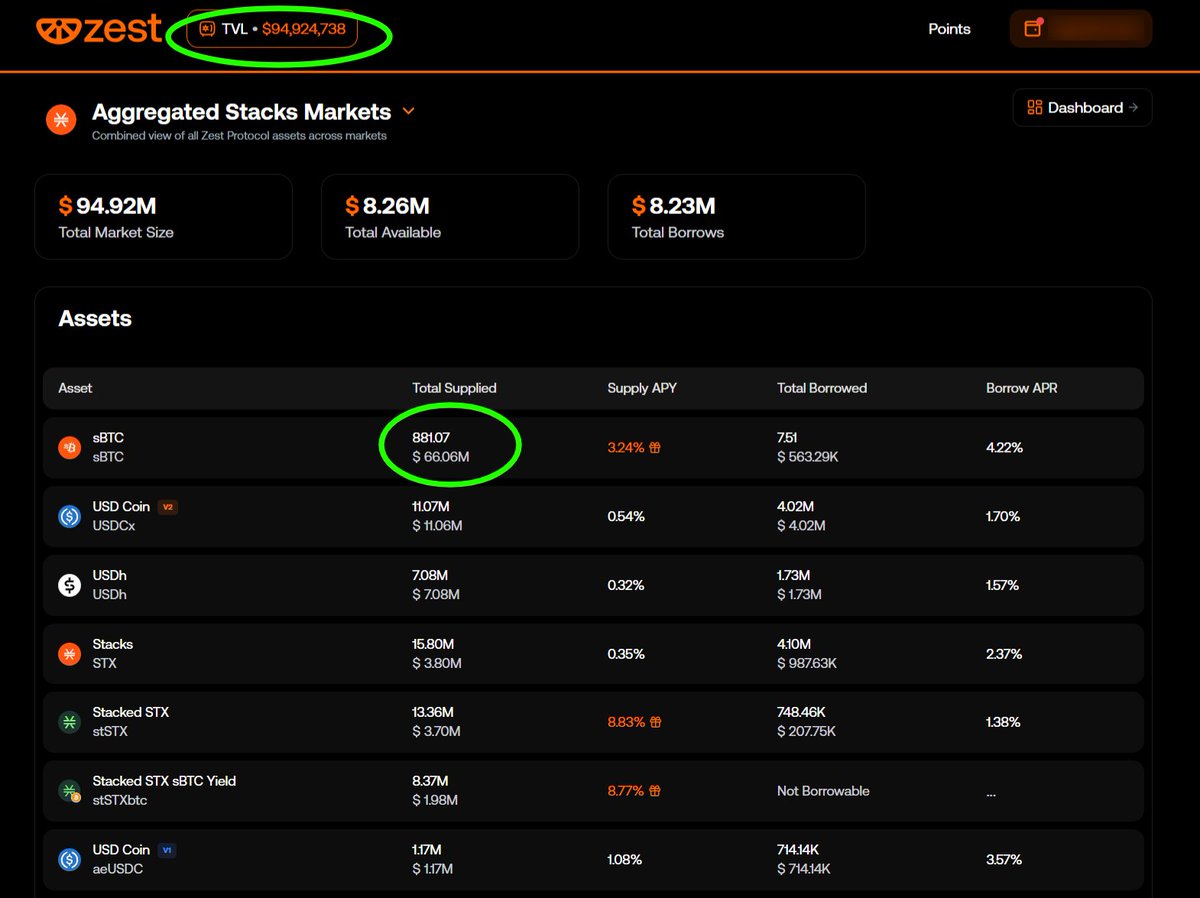Sort by Supply APY column header

pyautogui.click(x=642, y=388)
